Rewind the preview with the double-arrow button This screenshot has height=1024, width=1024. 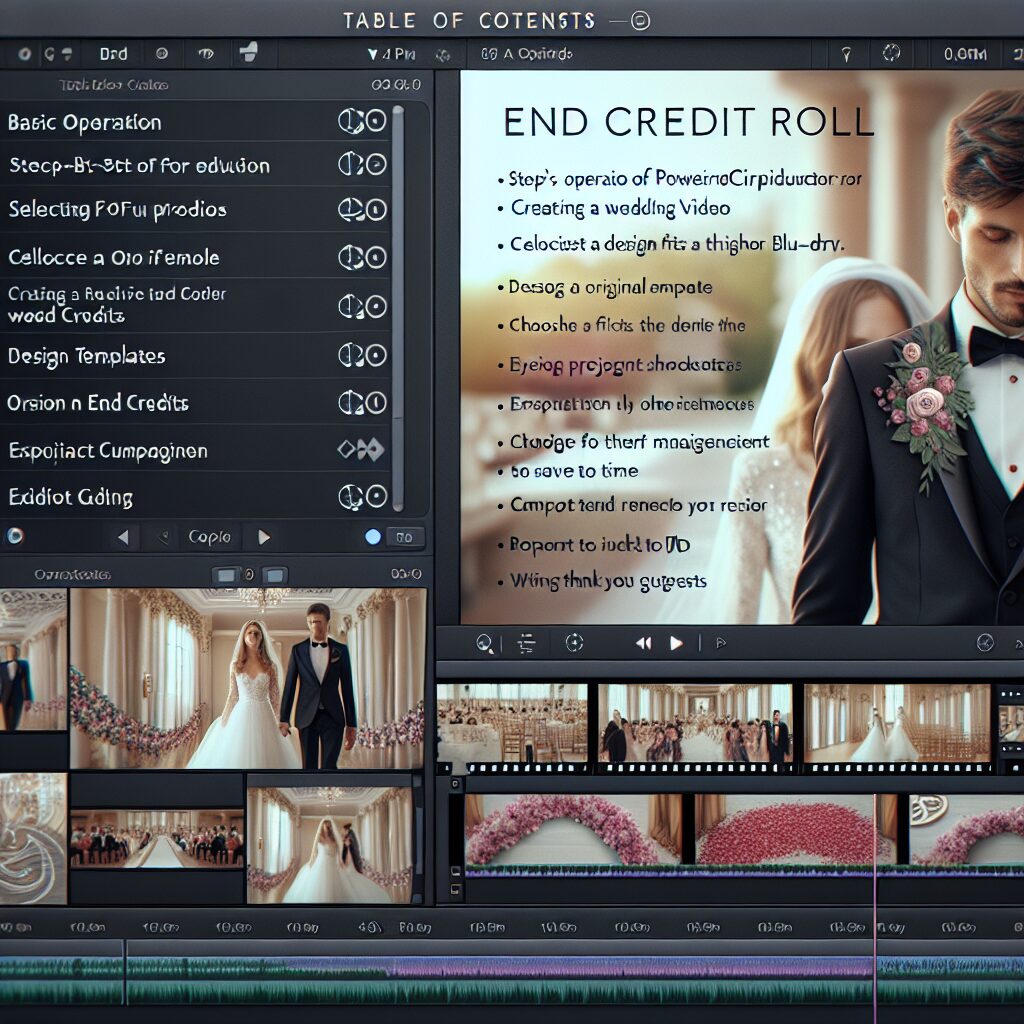(x=643, y=644)
